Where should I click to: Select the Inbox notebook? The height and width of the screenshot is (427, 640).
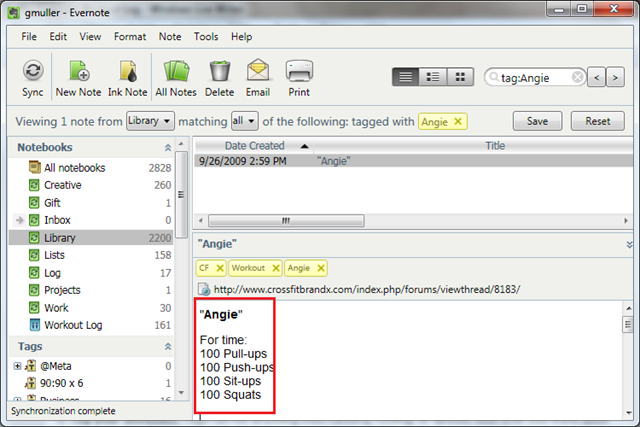pos(91,220)
